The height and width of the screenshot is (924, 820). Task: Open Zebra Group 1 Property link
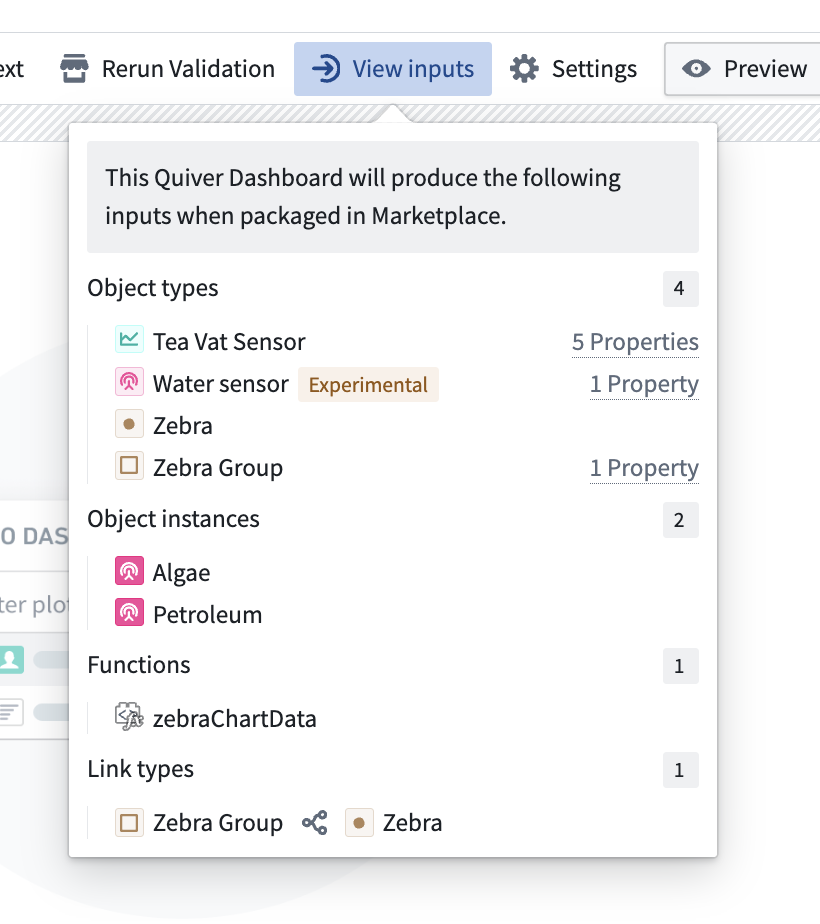point(644,468)
